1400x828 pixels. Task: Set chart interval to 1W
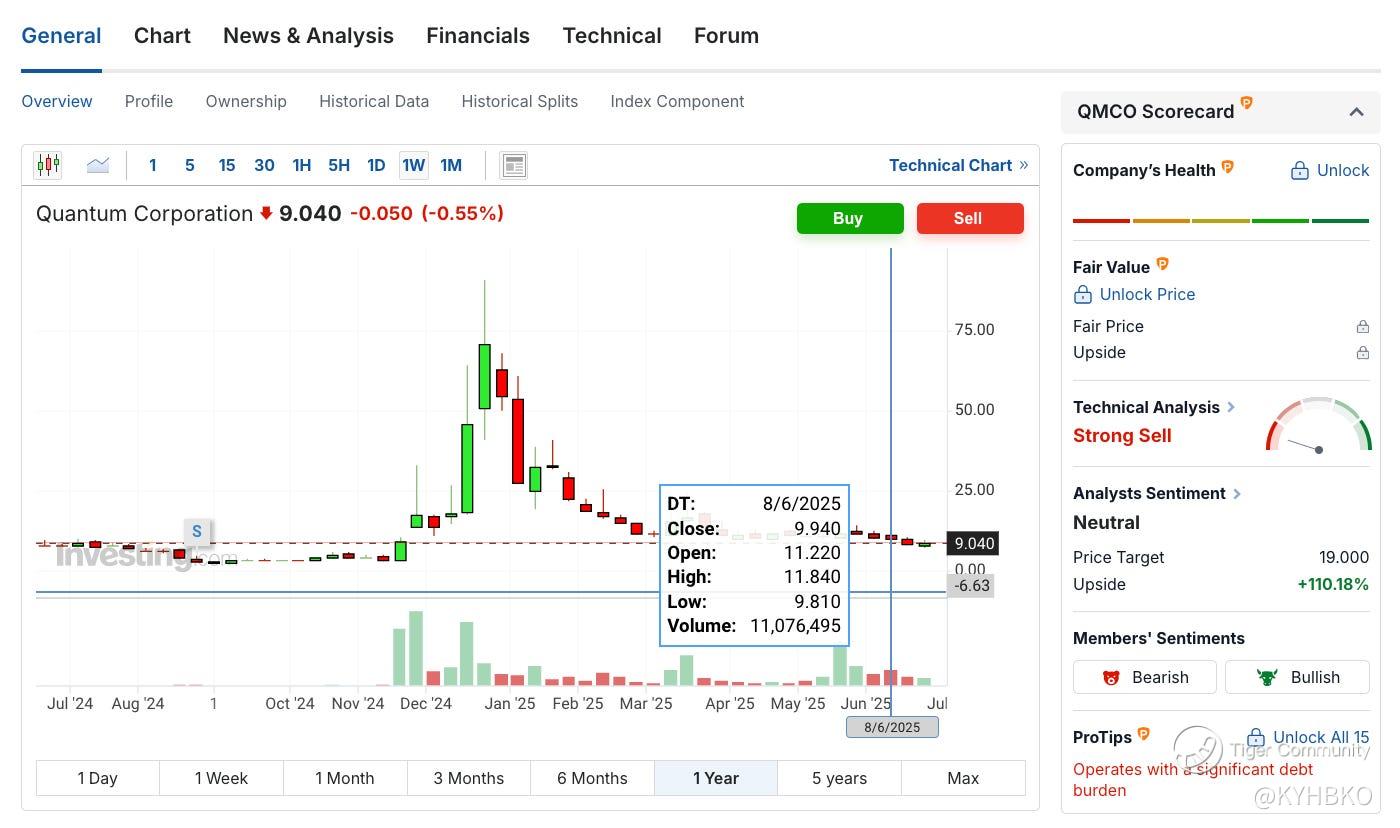point(414,165)
